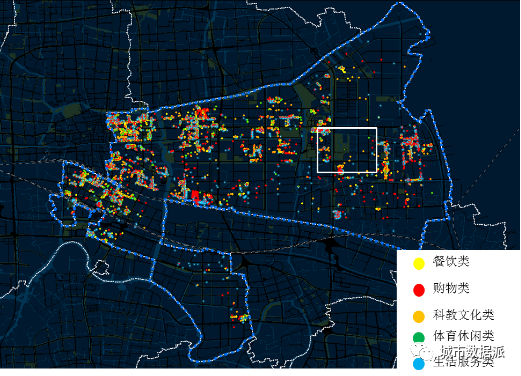Select the red 购物类 legend dot

[x=419, y=290]
